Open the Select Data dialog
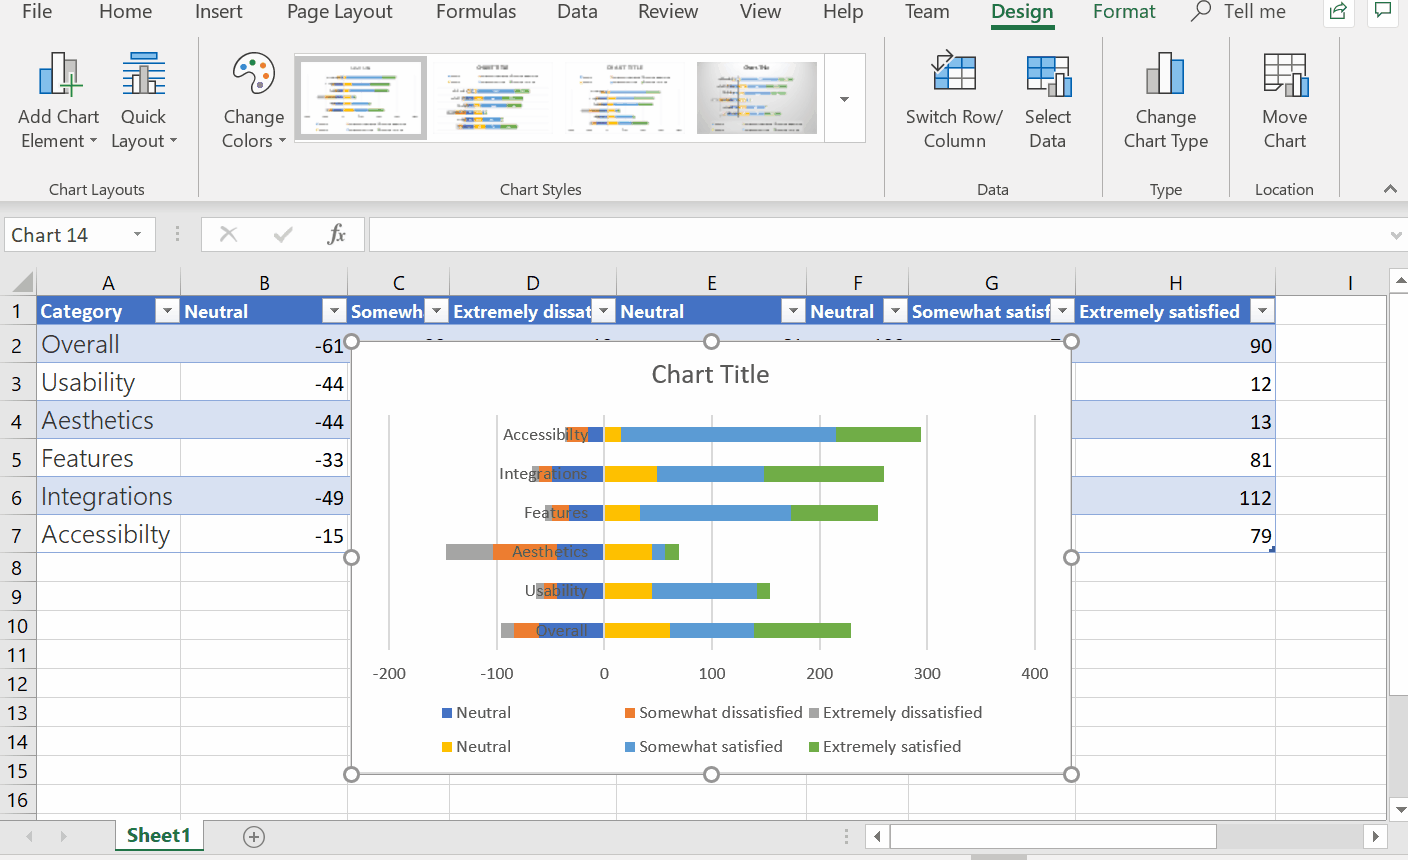 point(1047,102)
